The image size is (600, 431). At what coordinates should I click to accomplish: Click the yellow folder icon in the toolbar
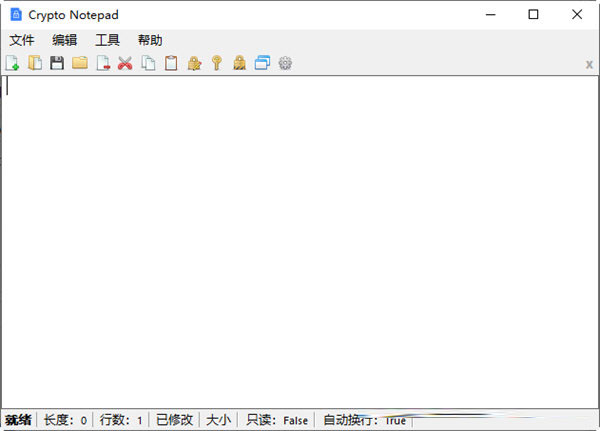tap(80, 63)
